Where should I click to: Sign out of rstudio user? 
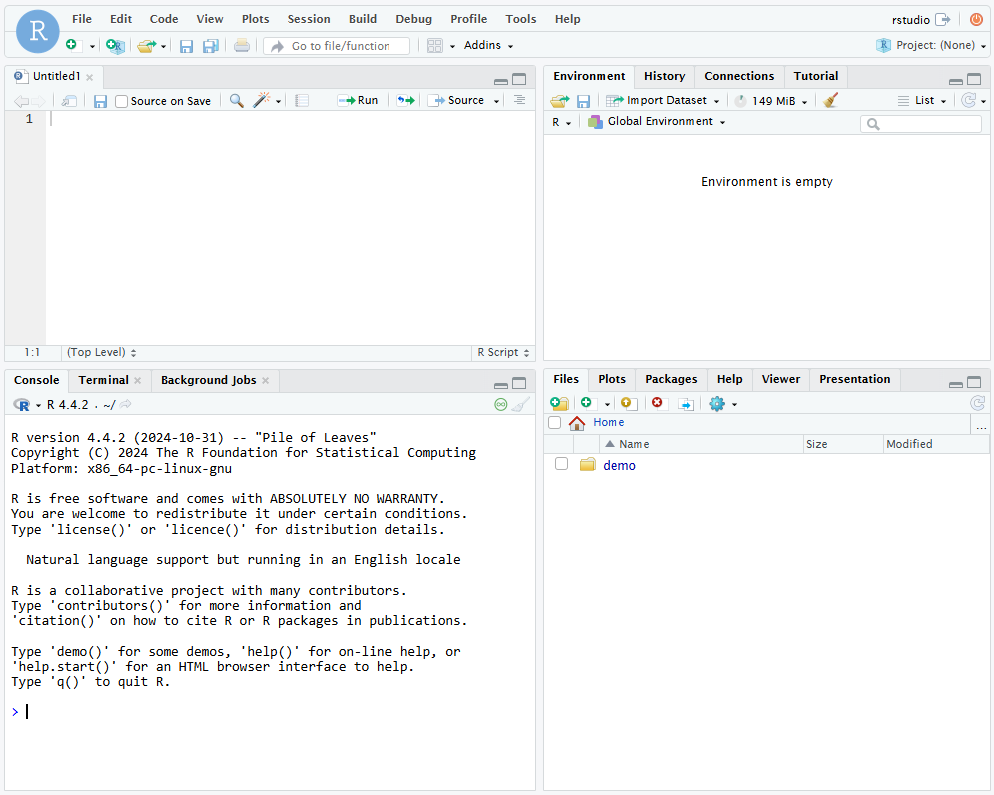(943, 20)
